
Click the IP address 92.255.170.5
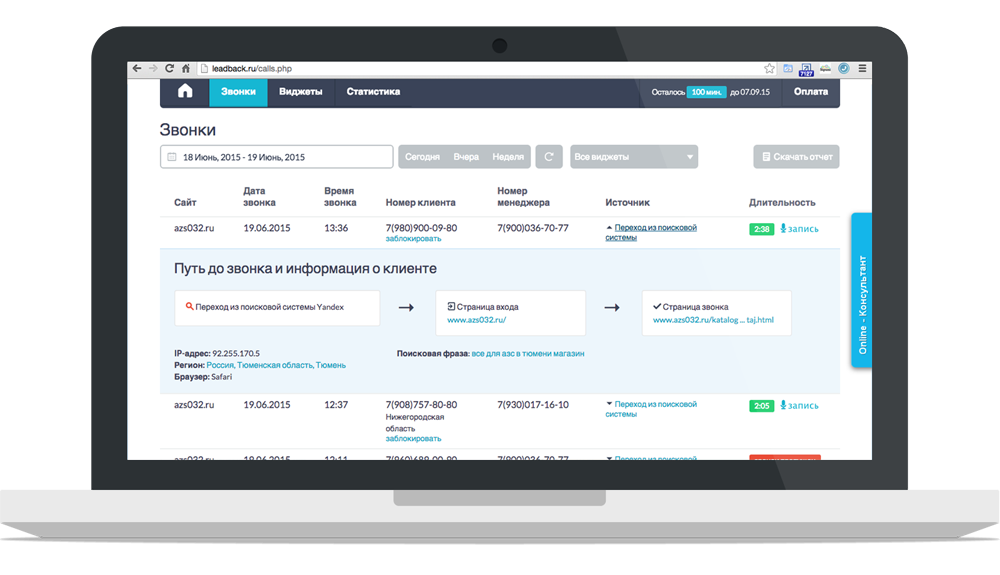click(235, 353)
